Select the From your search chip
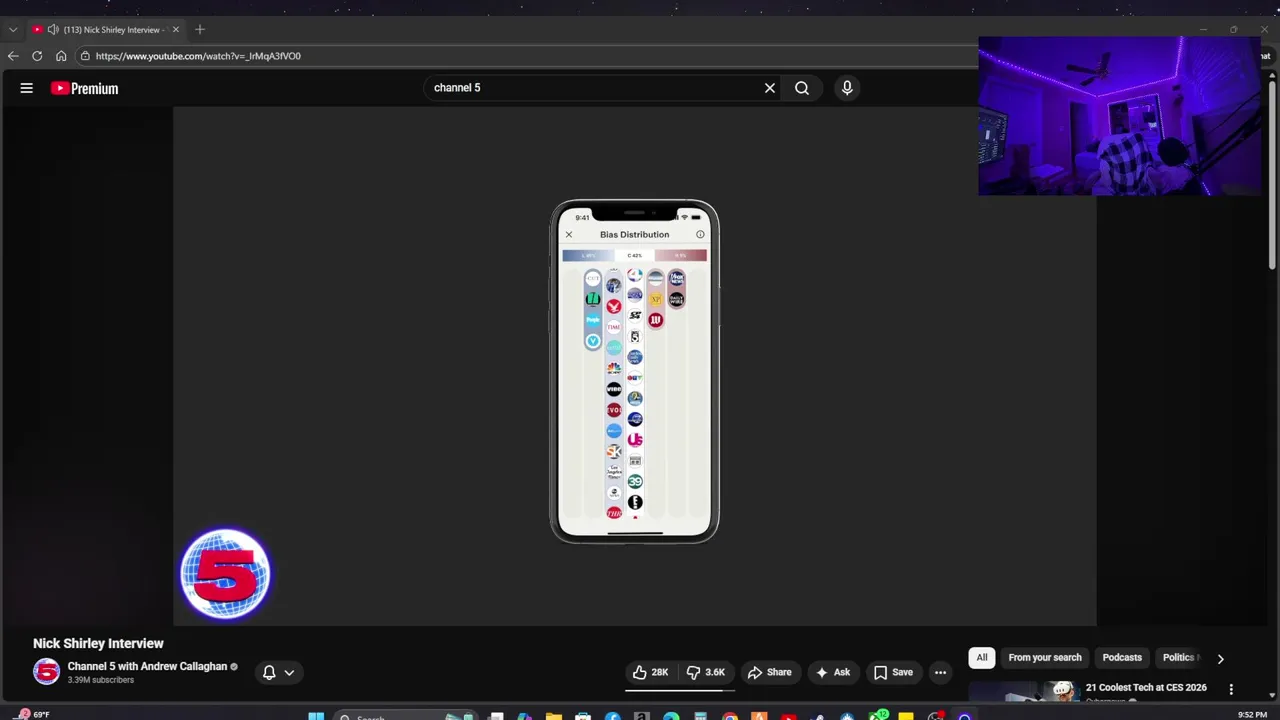Image resolution: width=1280 pixels, height=720 pixels. [x=1045, y=657]
